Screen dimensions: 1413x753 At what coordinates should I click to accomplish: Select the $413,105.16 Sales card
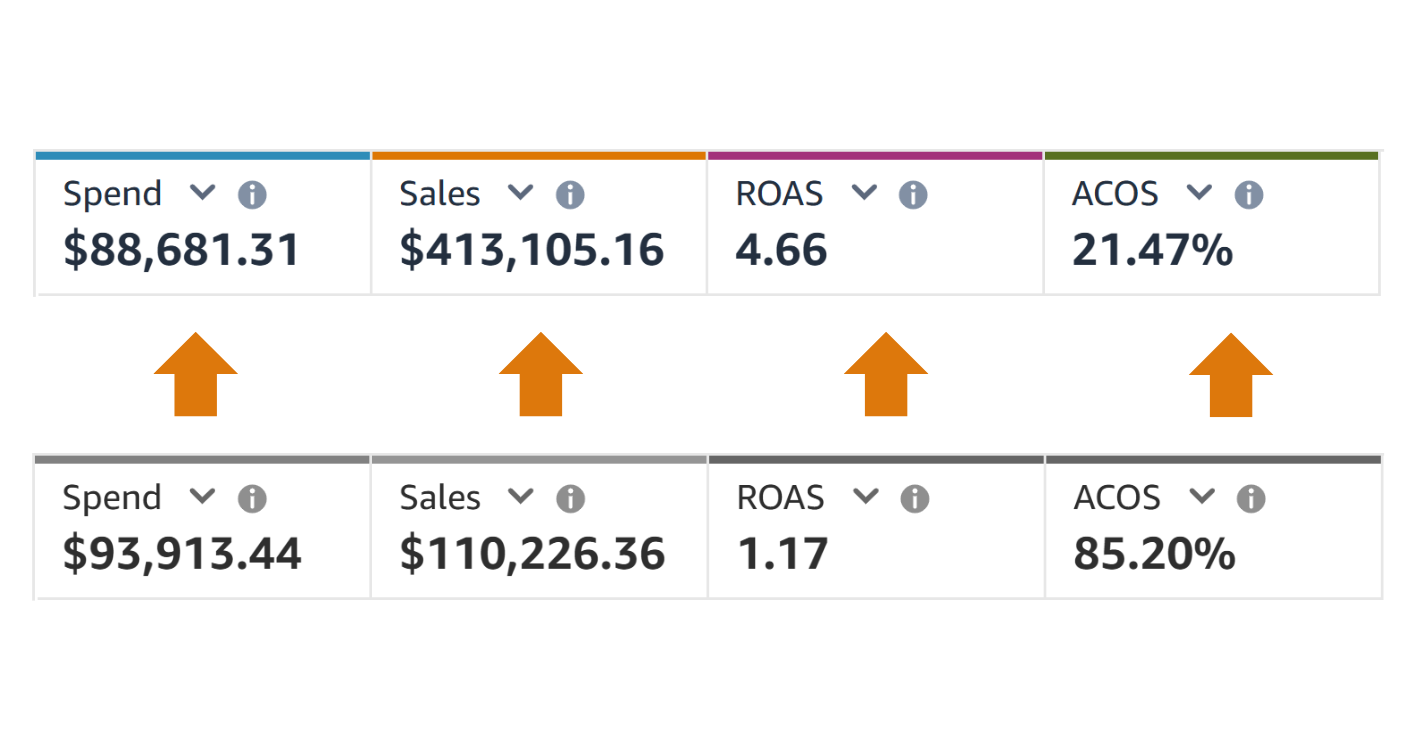click(532, 249)
